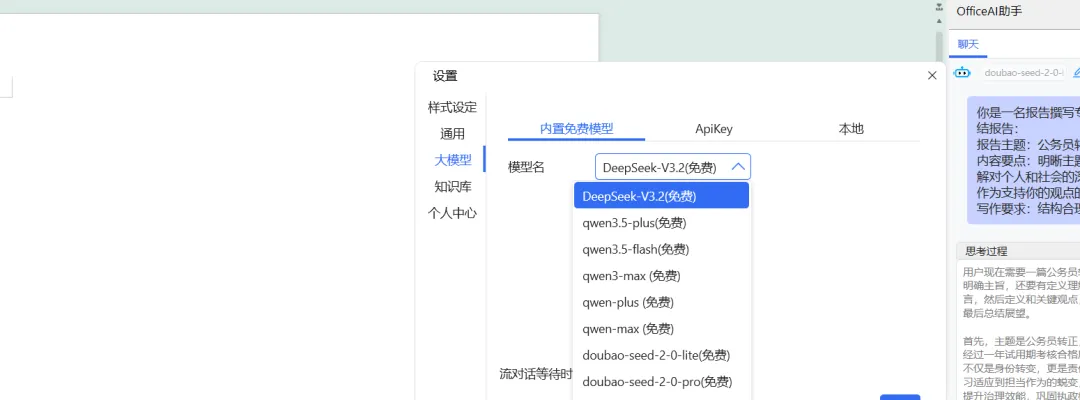Switch to 本地 tab
1080x400 pixels.
pyautogui.click(x=851, y=129)
